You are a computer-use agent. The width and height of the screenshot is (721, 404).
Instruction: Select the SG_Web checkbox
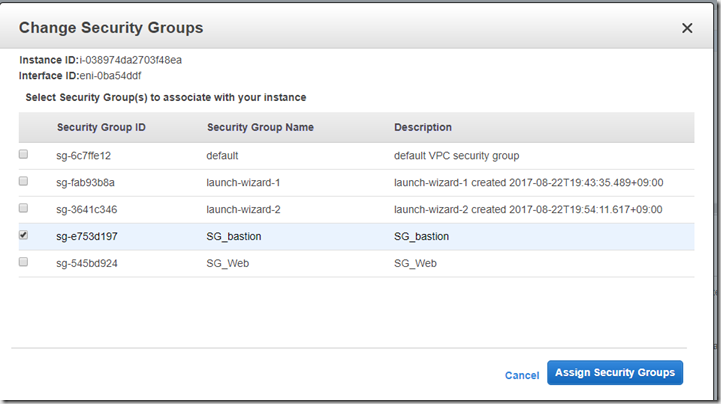tap(23, 262)
